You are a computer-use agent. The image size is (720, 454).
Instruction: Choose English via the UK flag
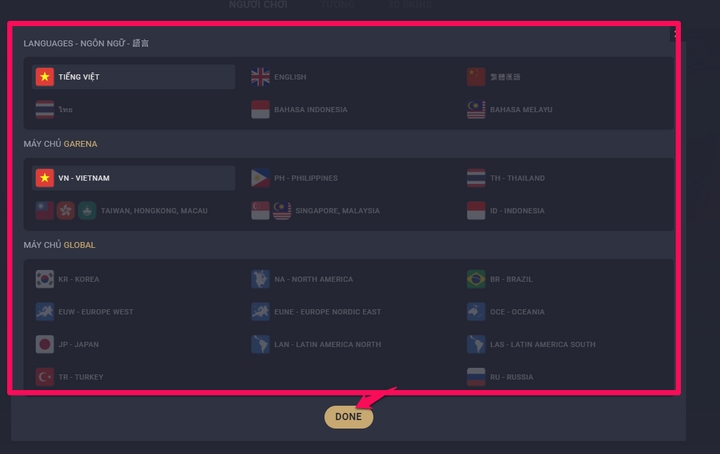260,77
